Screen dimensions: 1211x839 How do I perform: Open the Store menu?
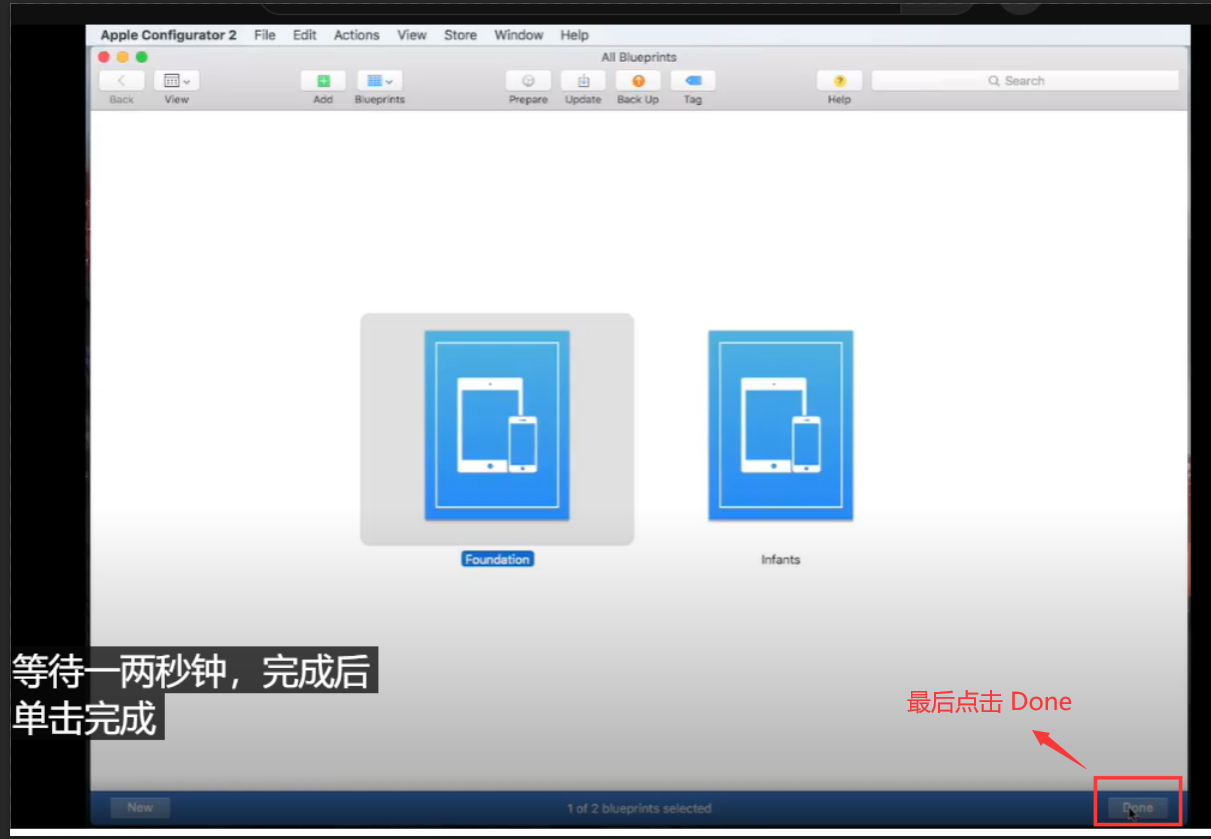tap(460, 35)
